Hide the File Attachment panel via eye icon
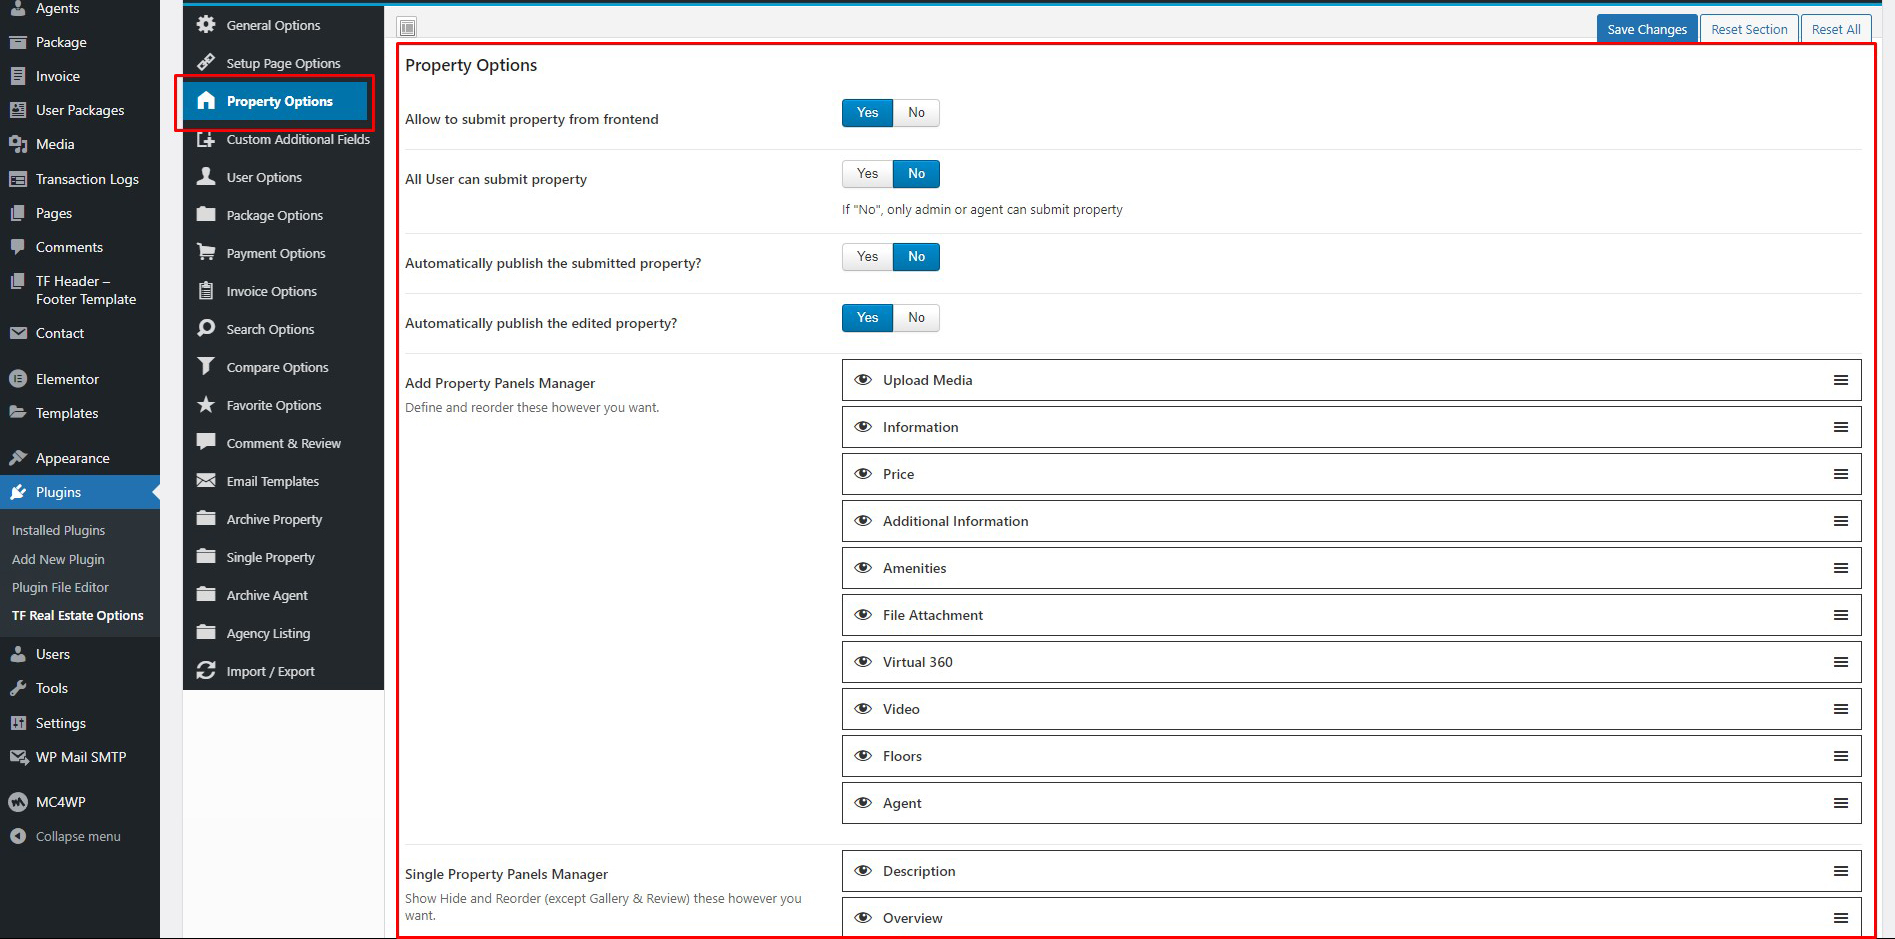 [863, 615]
